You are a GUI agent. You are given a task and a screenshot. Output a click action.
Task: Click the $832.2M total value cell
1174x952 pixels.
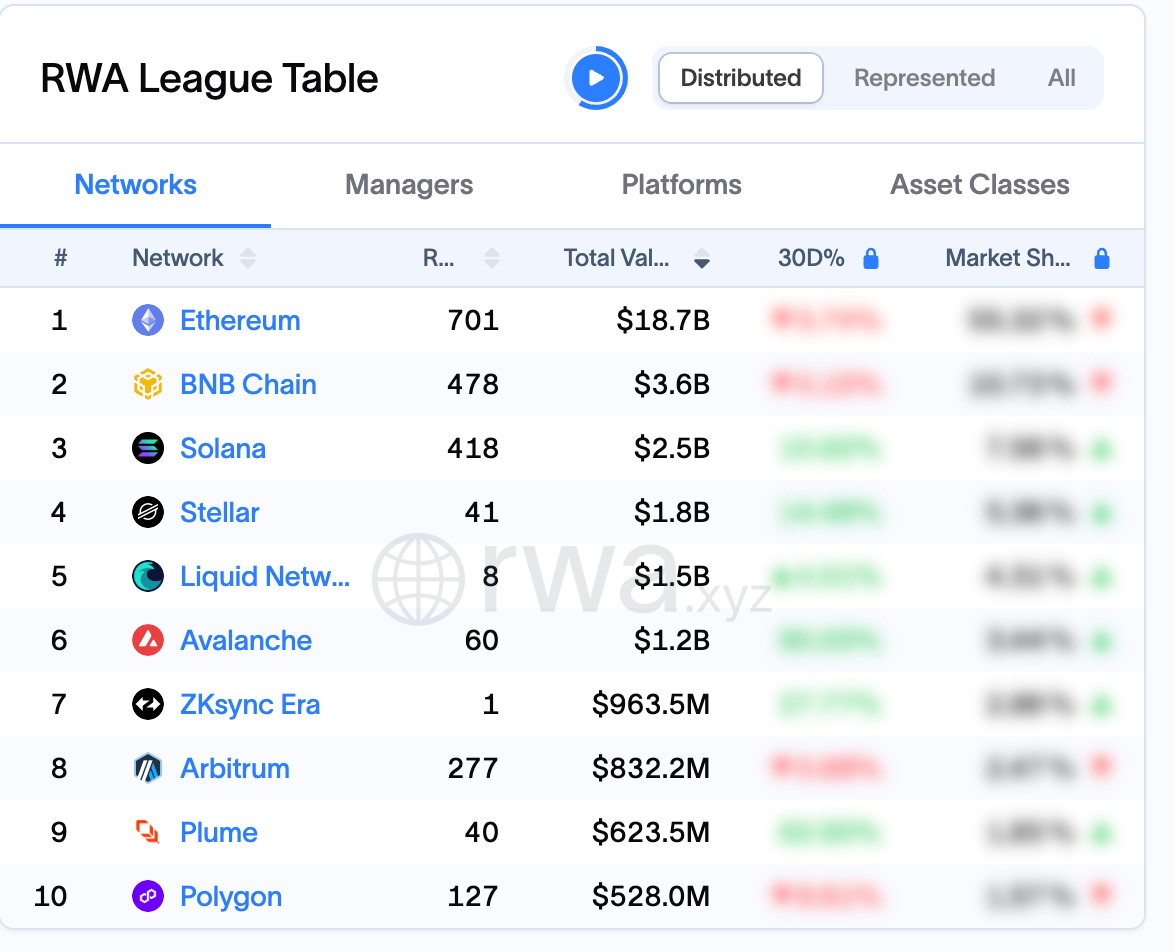tap(651, 768)
